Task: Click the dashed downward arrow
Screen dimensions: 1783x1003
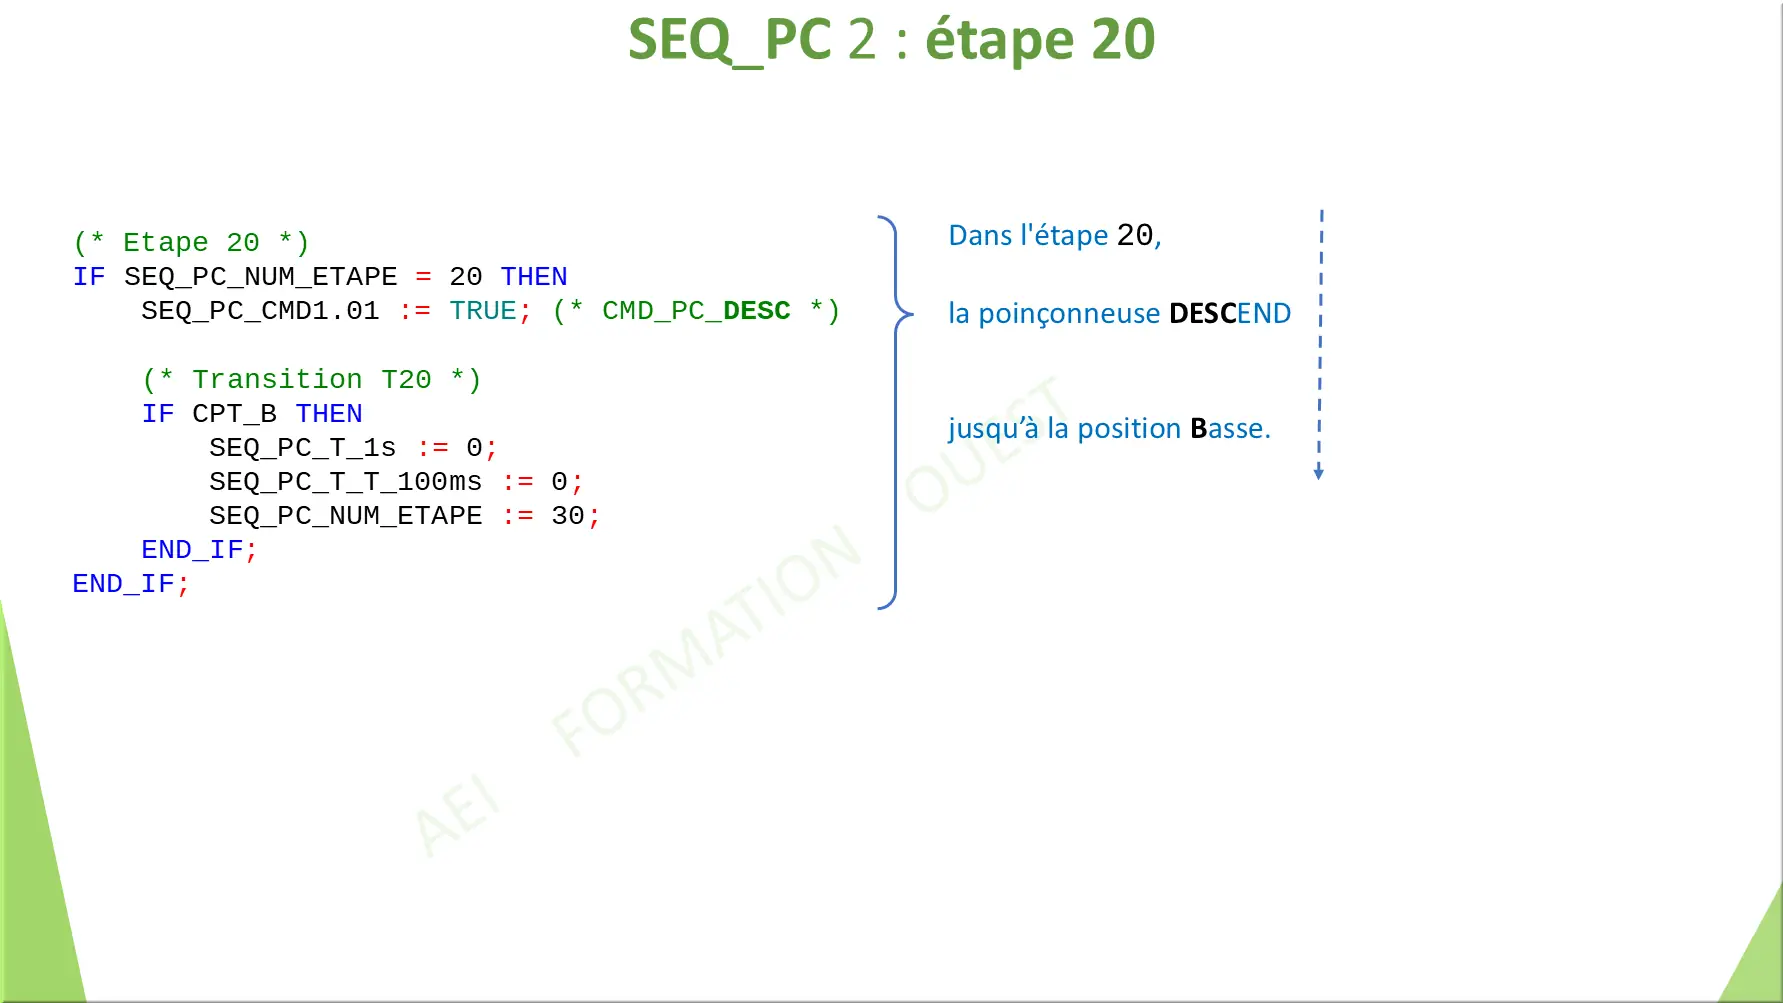Action: [x=1320, y=345]
